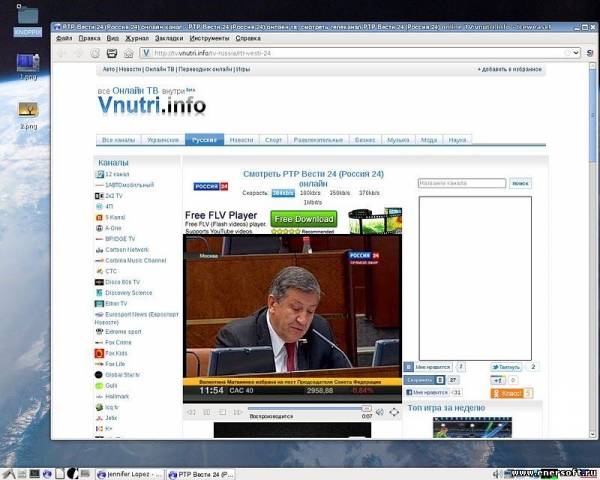600x480 pixels.
Task: Open the BRIDGE TV channel
Action: (120, 238)
